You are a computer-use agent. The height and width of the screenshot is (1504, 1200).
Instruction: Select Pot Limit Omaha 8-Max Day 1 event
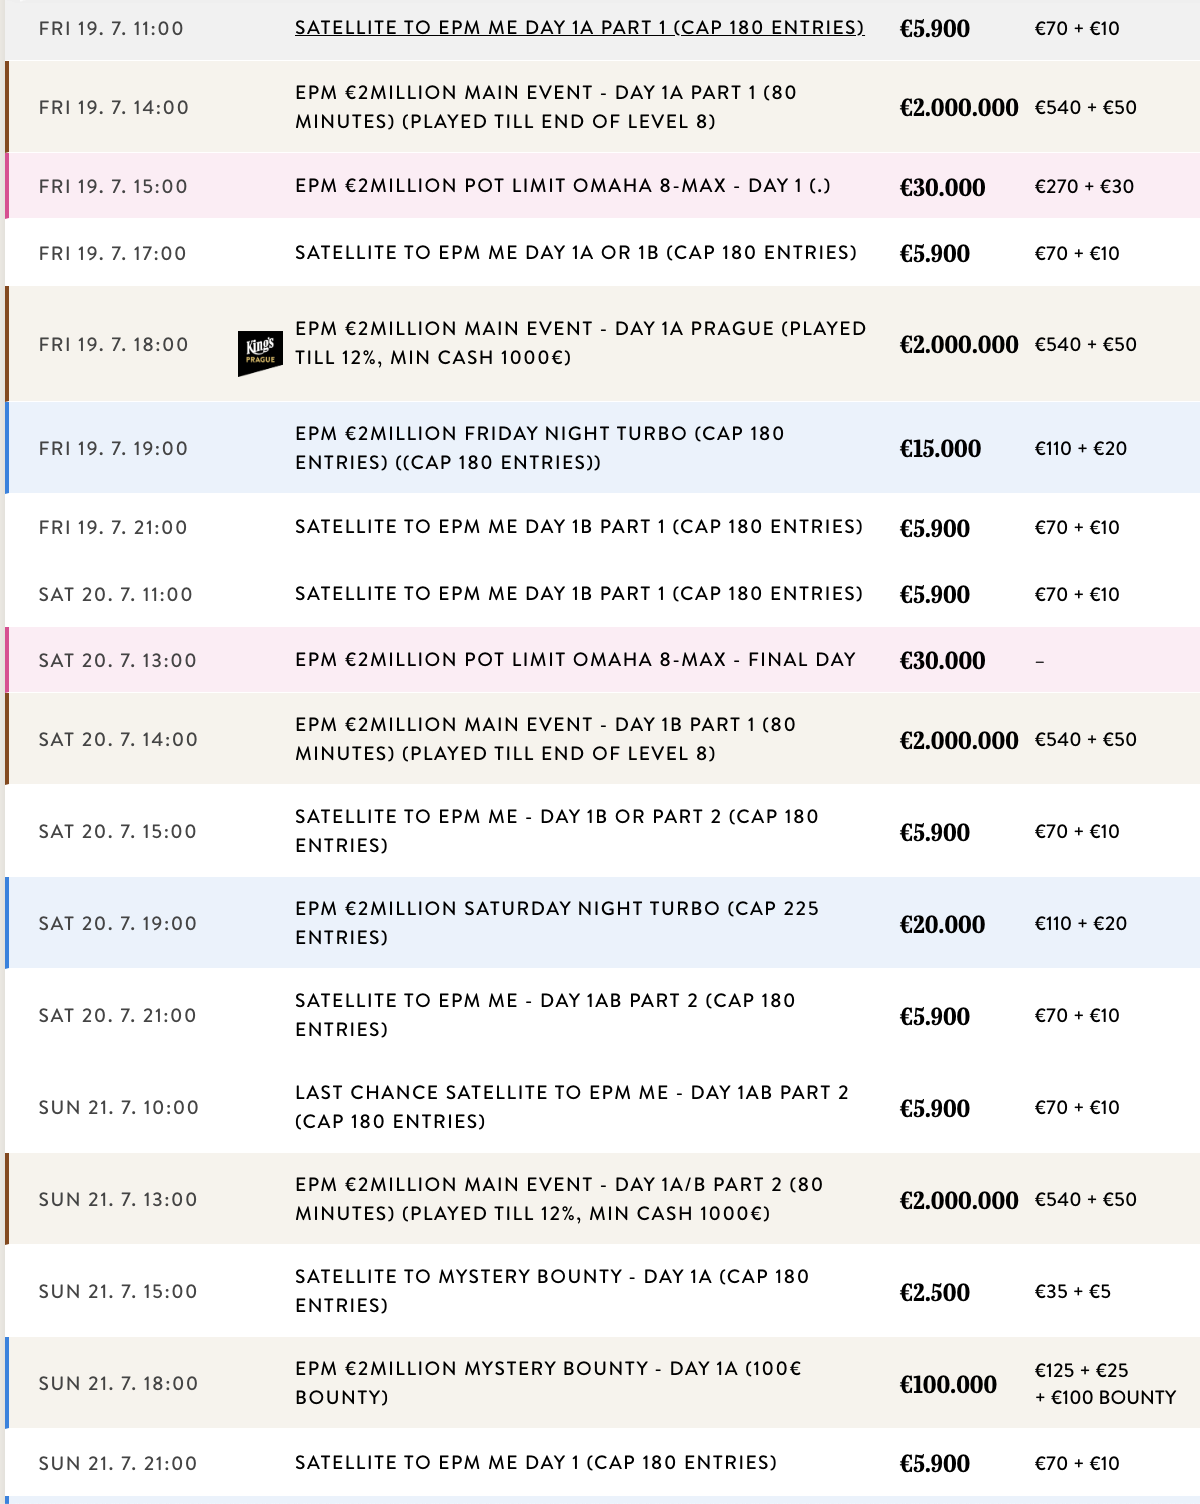(x=562, y=186)
